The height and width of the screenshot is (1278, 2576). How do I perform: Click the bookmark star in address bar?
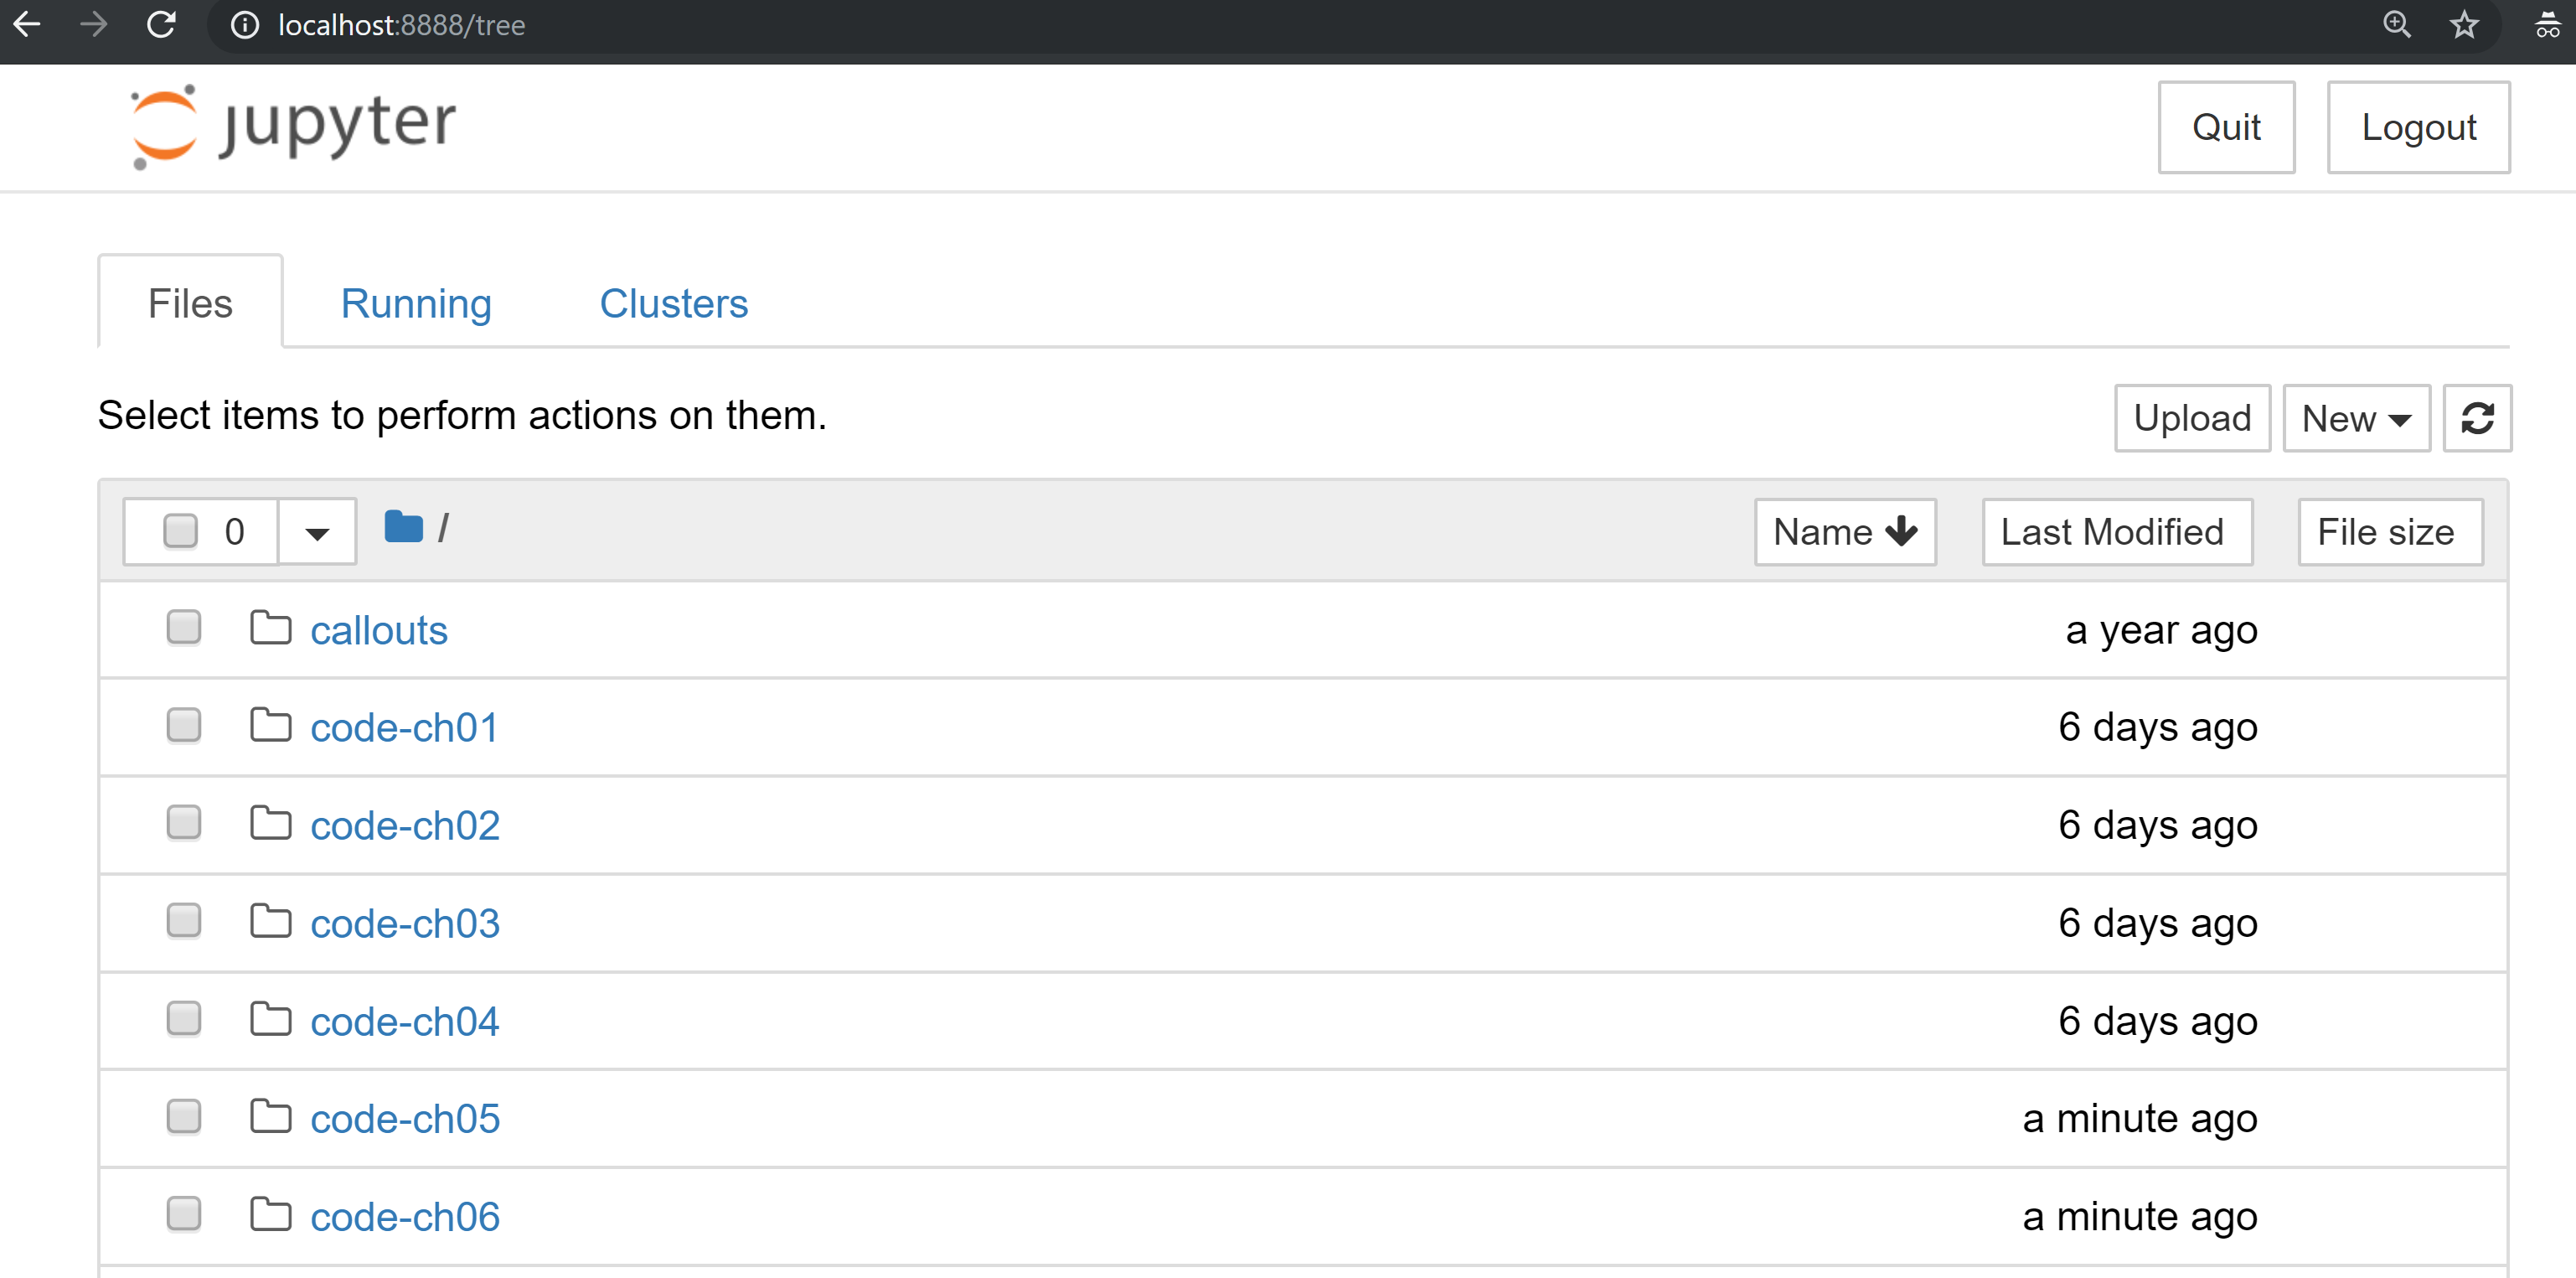coord(2464,25)
